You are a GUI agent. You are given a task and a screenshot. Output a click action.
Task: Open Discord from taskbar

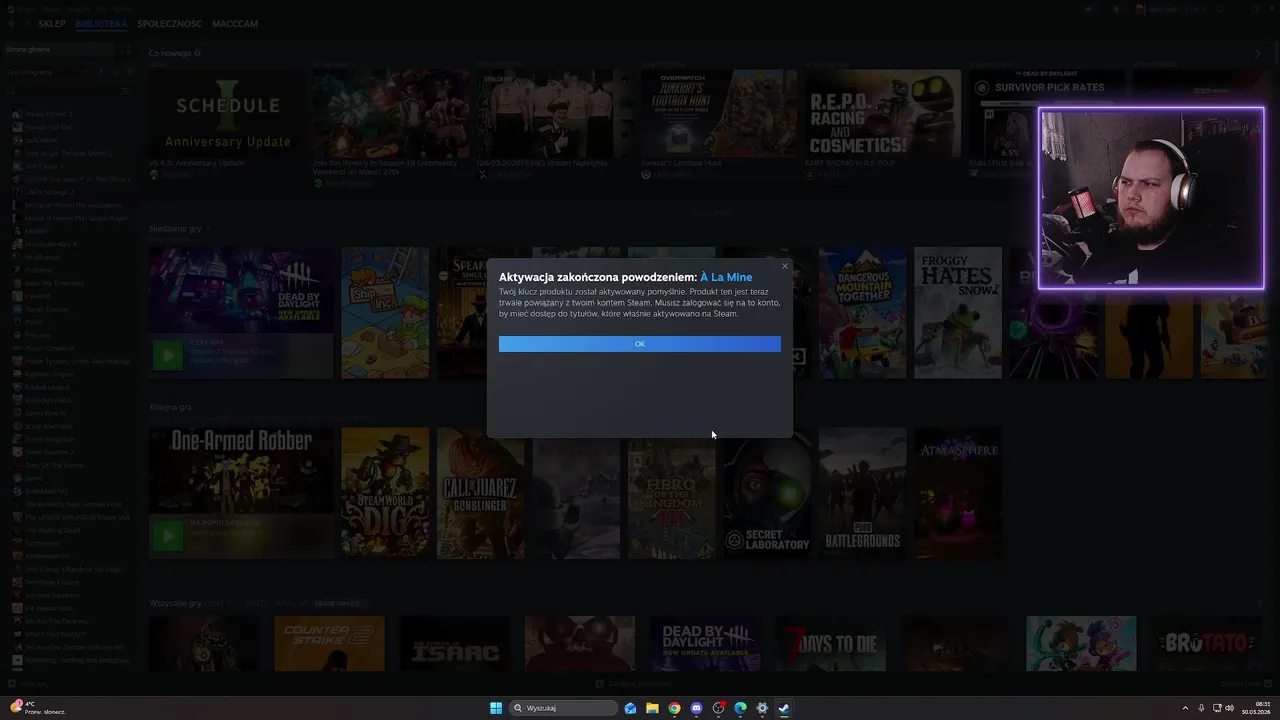pos(696,708)
